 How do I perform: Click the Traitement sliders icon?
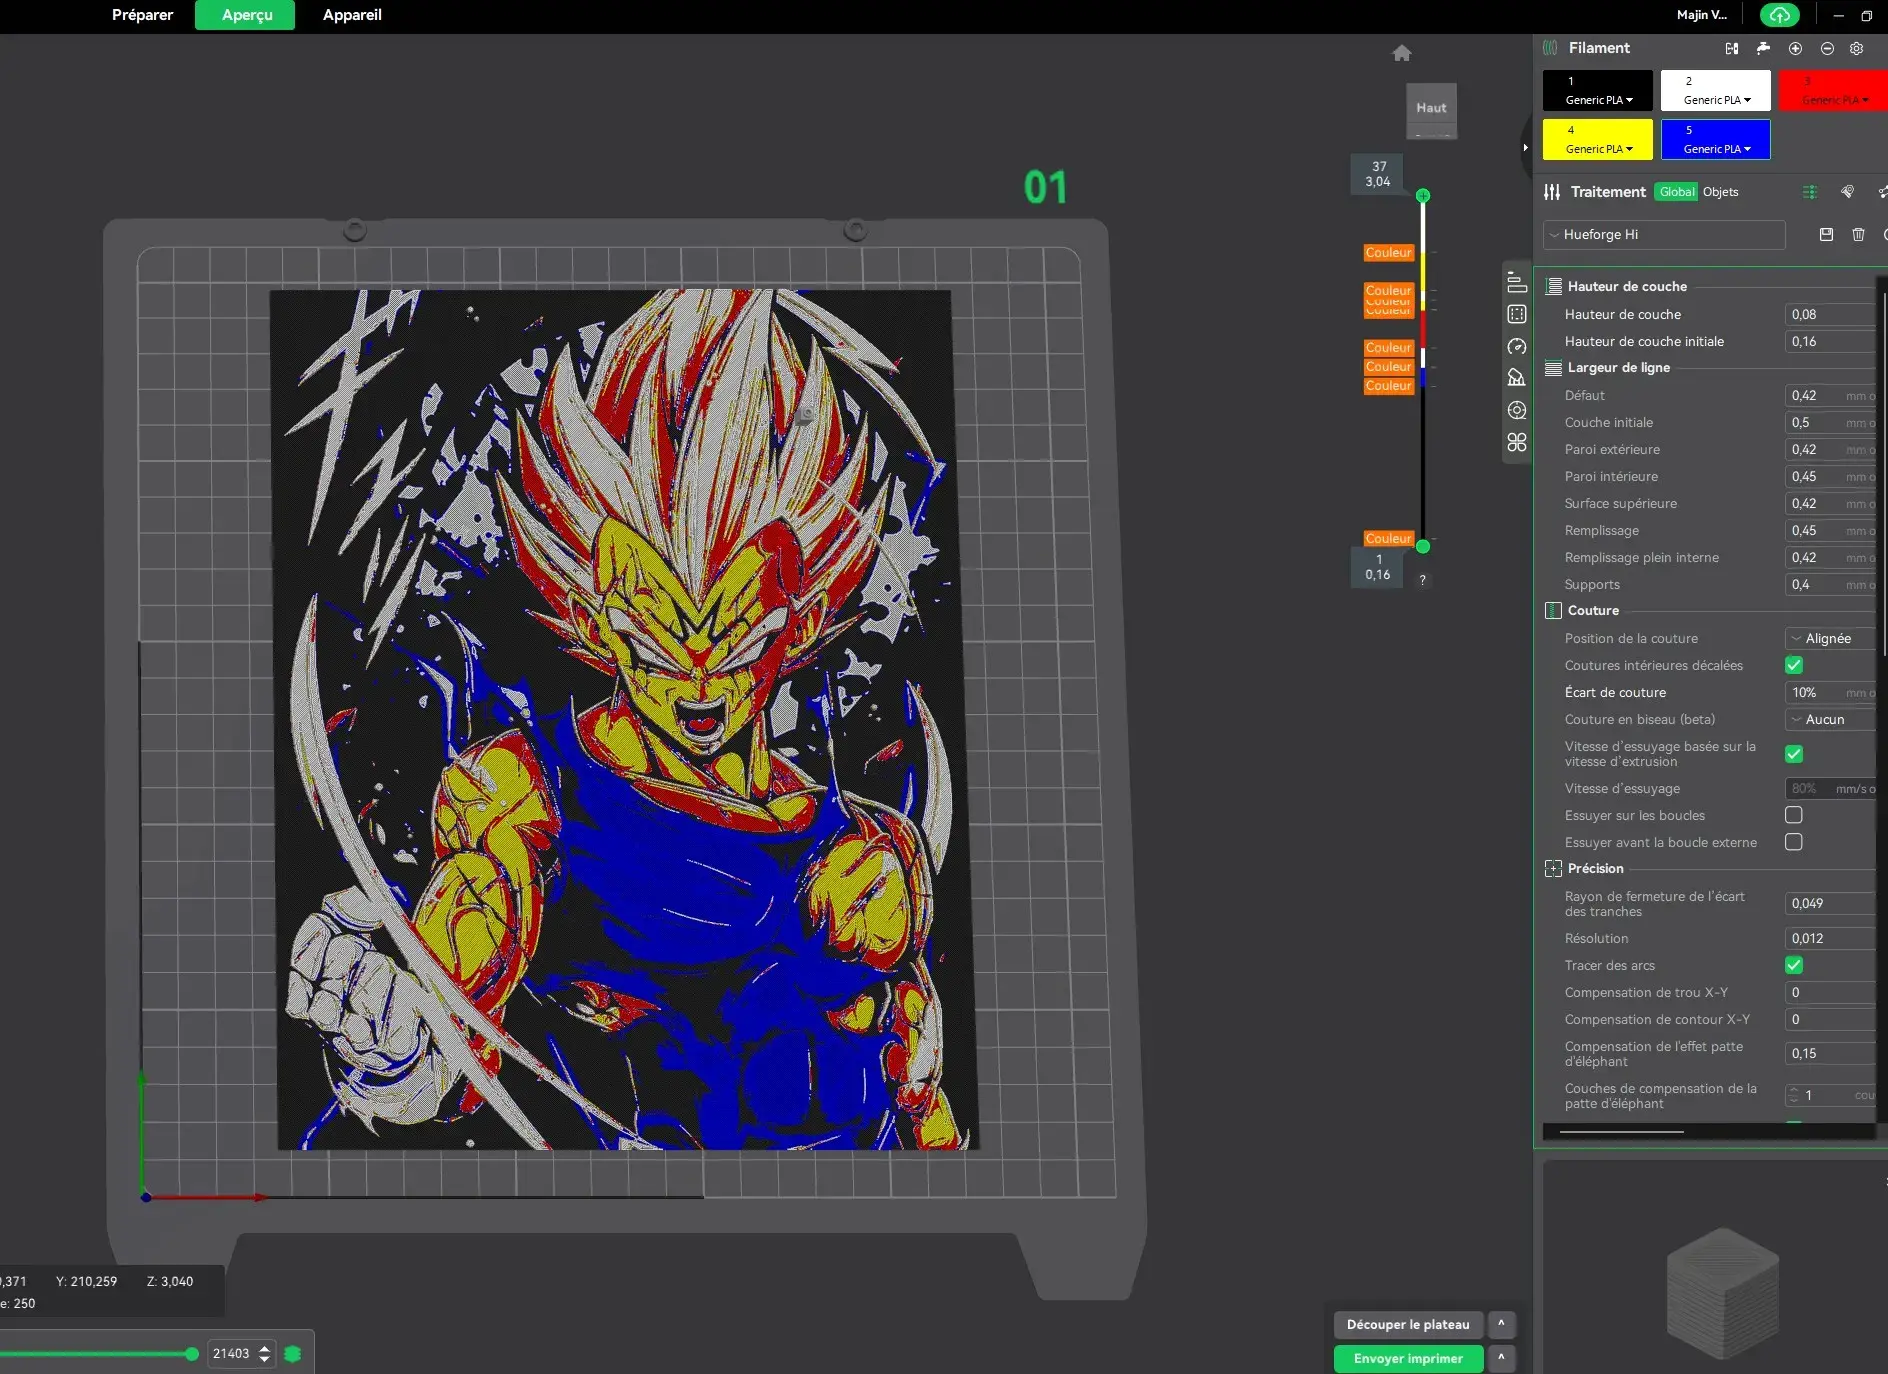pos(1552,192)
